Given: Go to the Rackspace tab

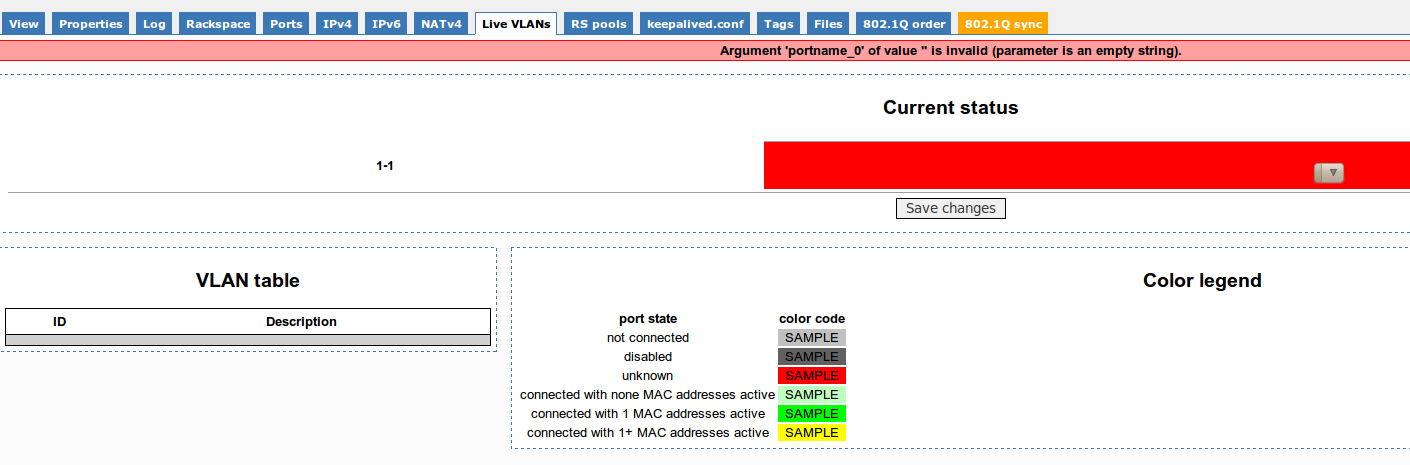Looking at the screenshot, I should [218, 24].
